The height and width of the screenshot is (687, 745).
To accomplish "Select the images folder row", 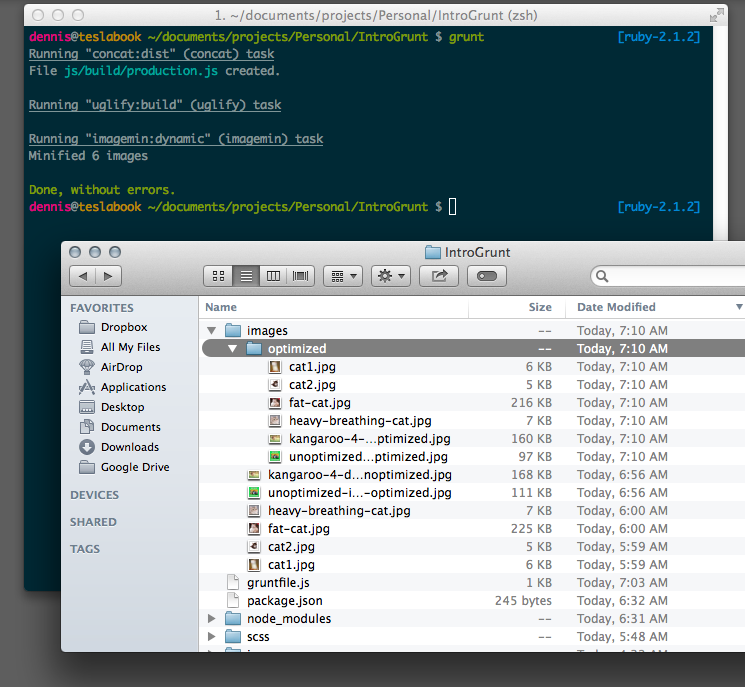I will tap(472, 331).
